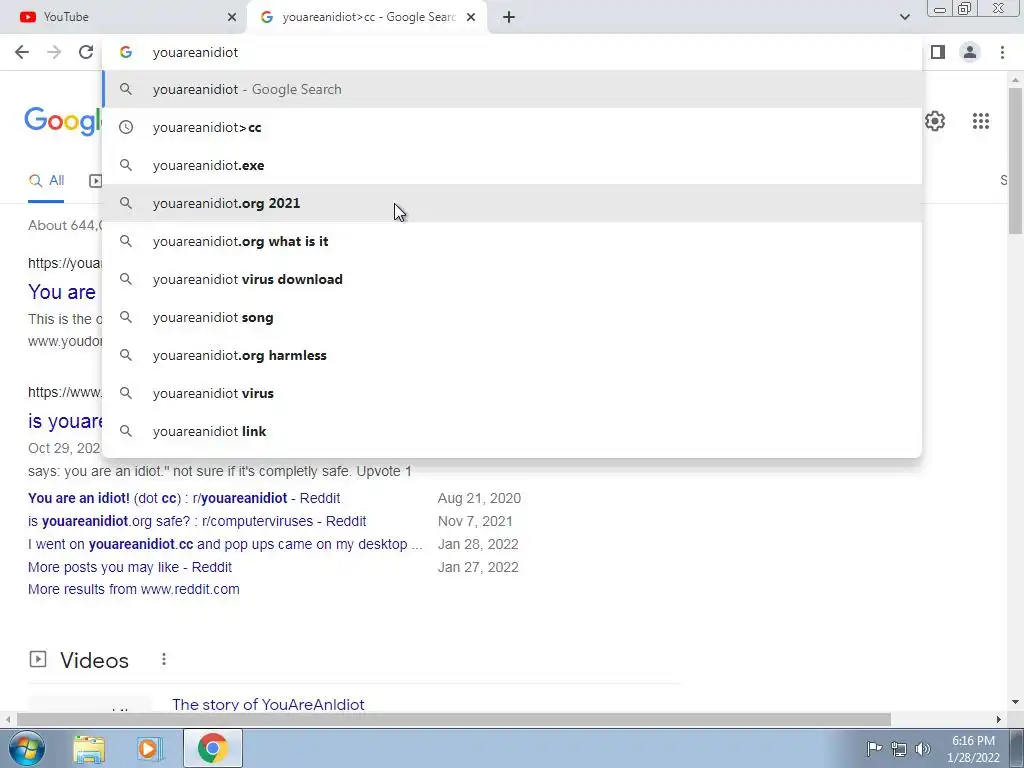Click magnifier icon beside youareanidiot song
Image resolution: width=1024 pixels, height=768 pixels.
point(126,317)
